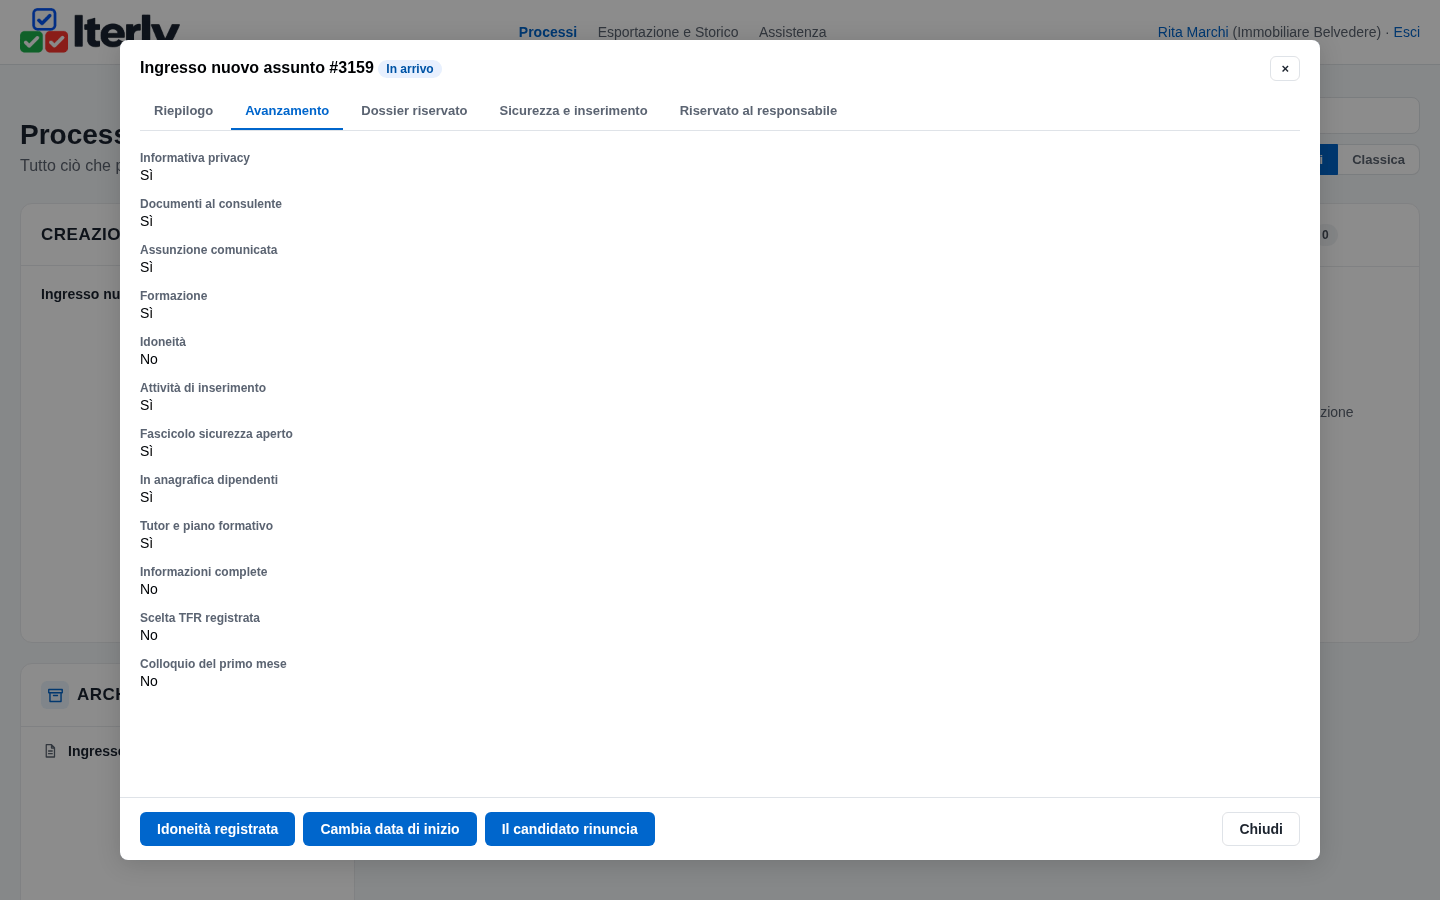The height and width of the screenshot is (900, 1440).
Task: Click Cambia data di inizio button
Action: (390, 829)
